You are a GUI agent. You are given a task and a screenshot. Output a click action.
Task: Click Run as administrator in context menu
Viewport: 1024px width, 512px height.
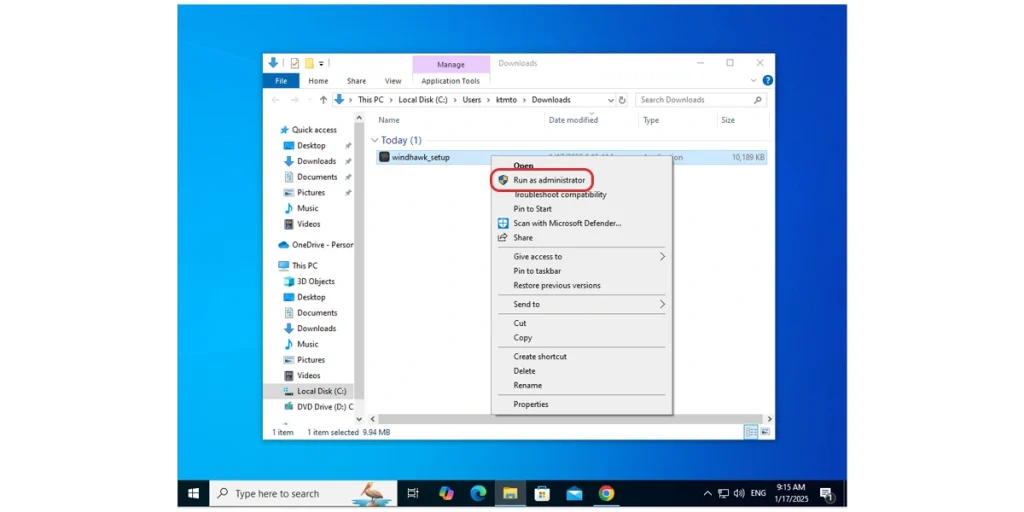click(548, 180)
